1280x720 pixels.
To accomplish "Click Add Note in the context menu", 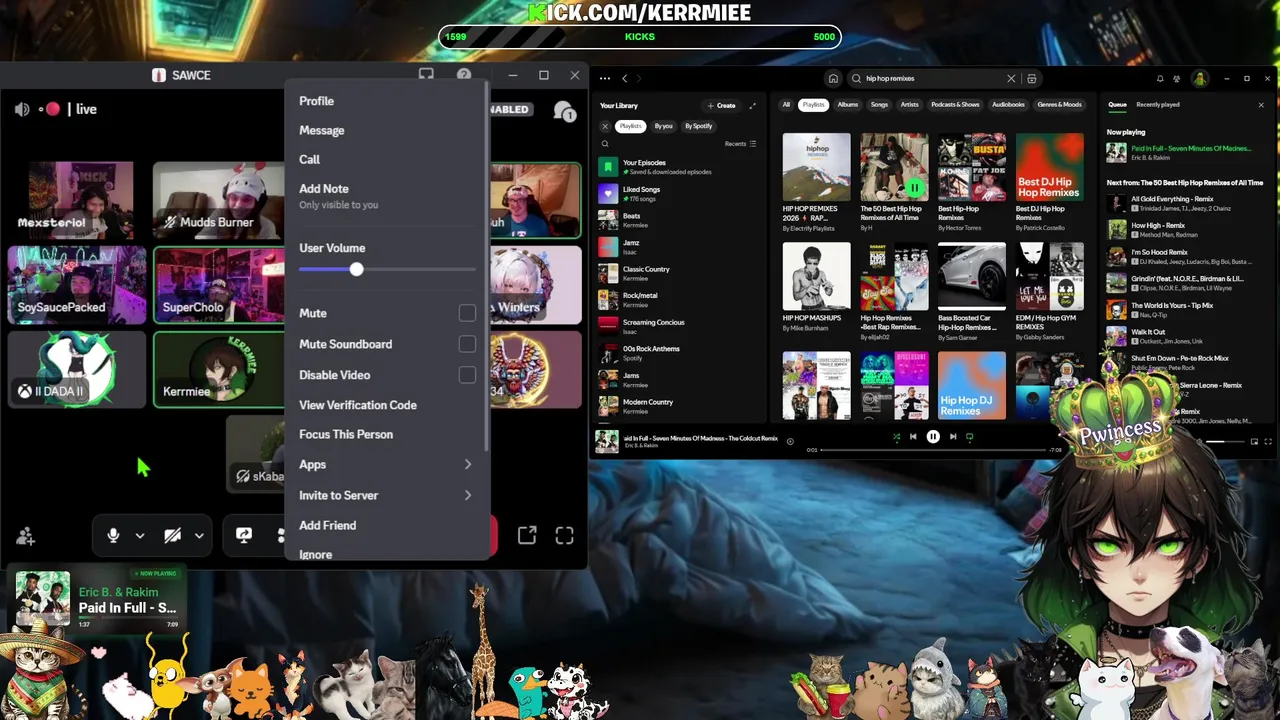I will point(385,195).
